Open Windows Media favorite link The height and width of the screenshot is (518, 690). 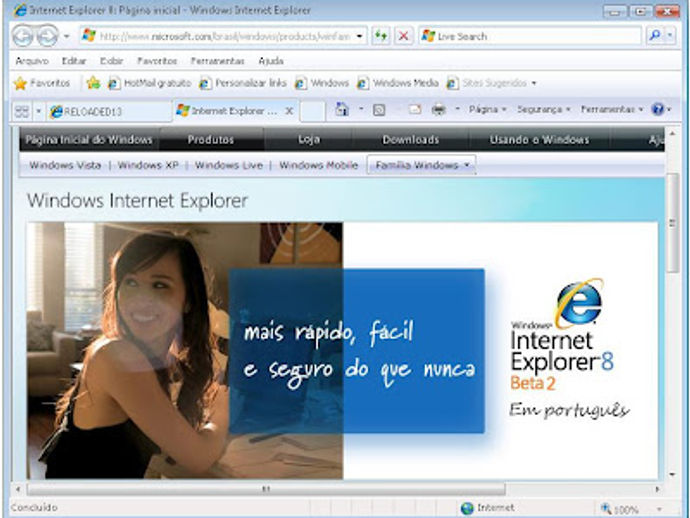click(x=398, y=83)
